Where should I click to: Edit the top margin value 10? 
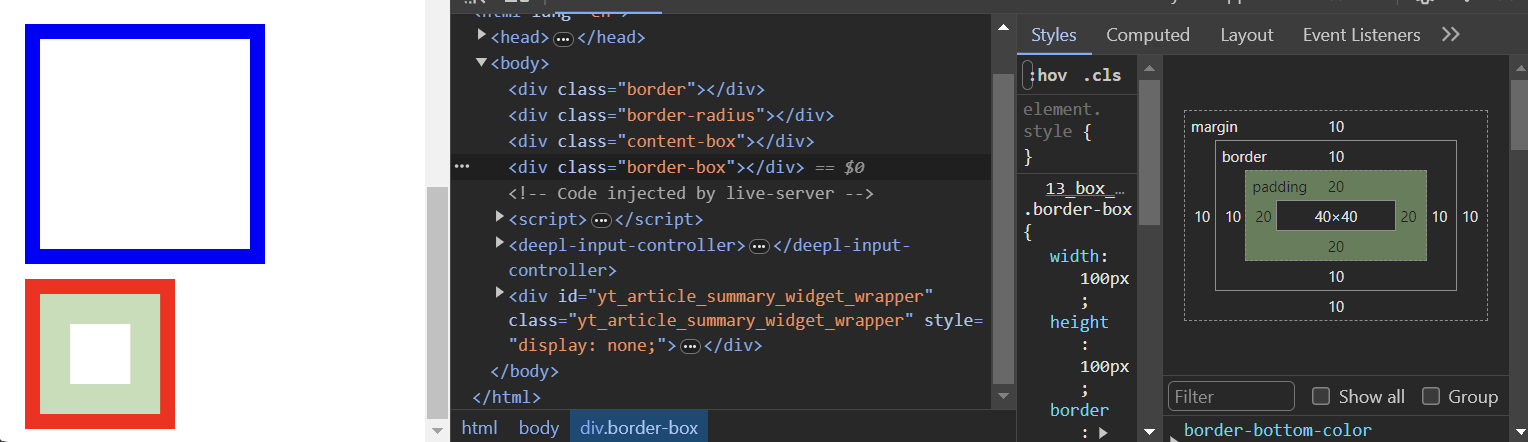click(1336, 127)
